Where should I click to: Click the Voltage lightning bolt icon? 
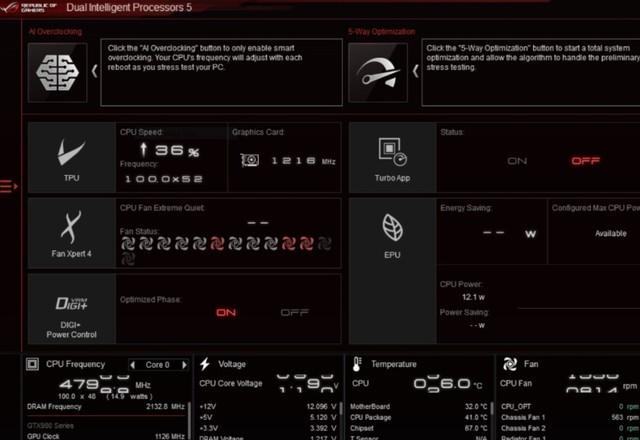pyautogui.click(x=205, y=364)
